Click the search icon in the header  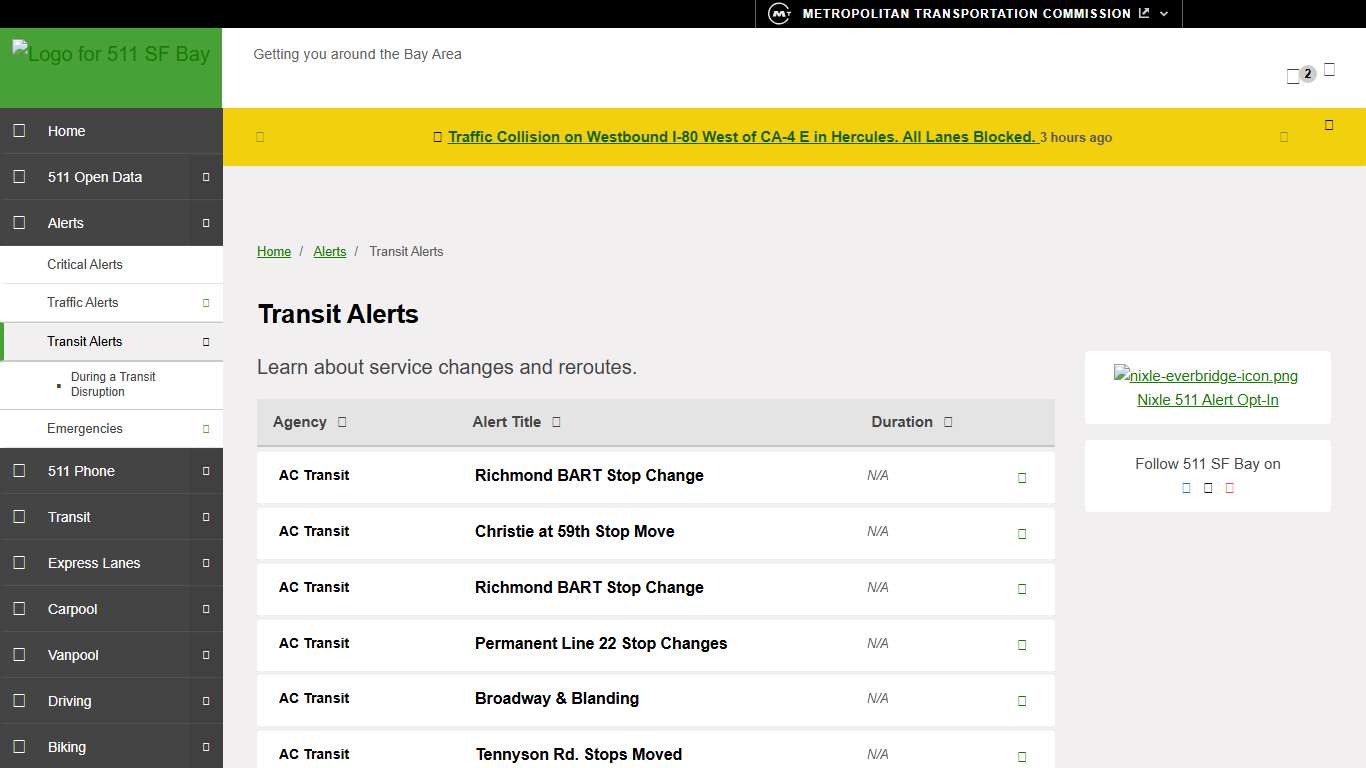click(1329, 68)
